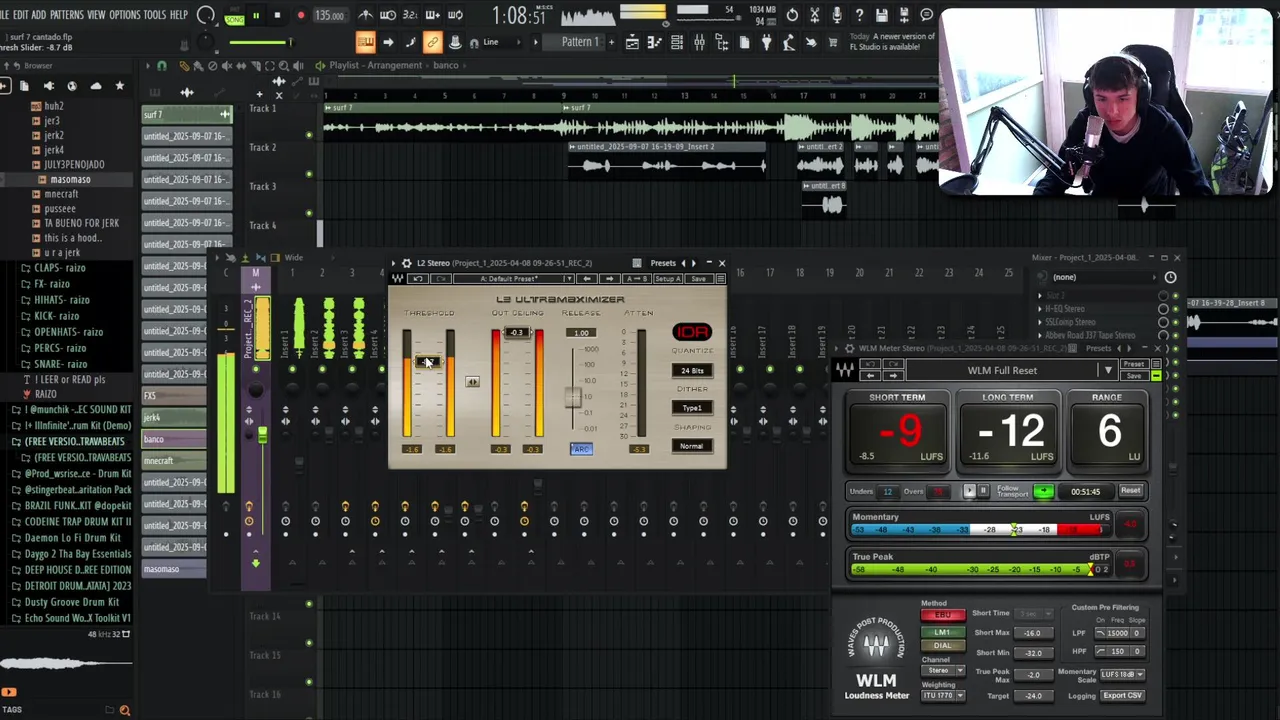Image resolution: width=1280 pixels, height=720 pixels.
Task: Click the L2 Out Ceiling -0.3 handle
Action: [x=516, y=333]
